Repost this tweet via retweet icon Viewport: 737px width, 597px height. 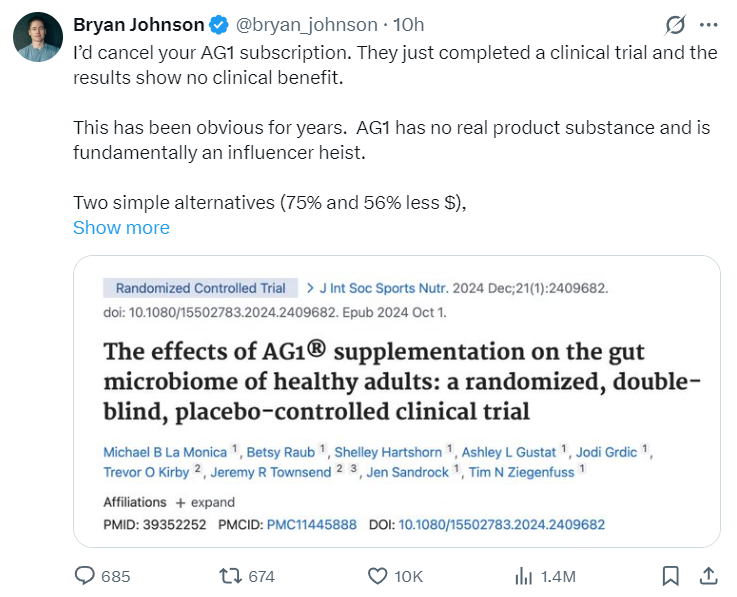(x=228, y=576)
